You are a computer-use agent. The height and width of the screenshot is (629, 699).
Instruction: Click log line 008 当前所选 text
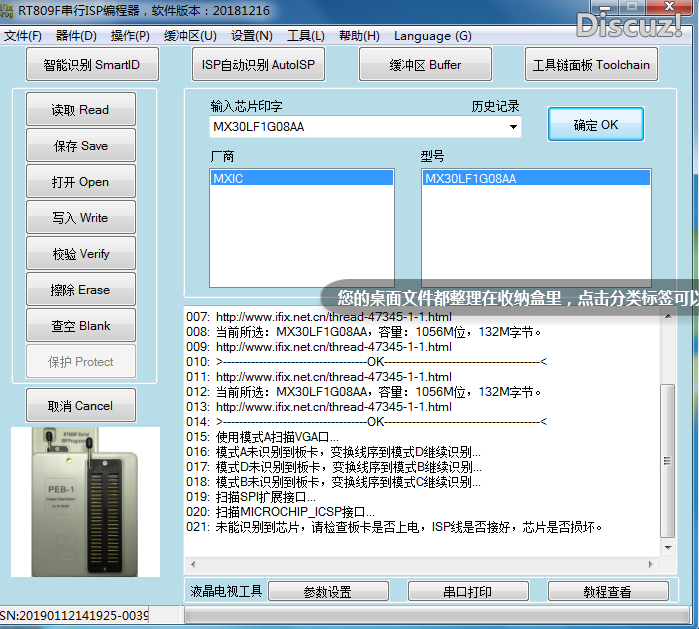tap(378, 332)
